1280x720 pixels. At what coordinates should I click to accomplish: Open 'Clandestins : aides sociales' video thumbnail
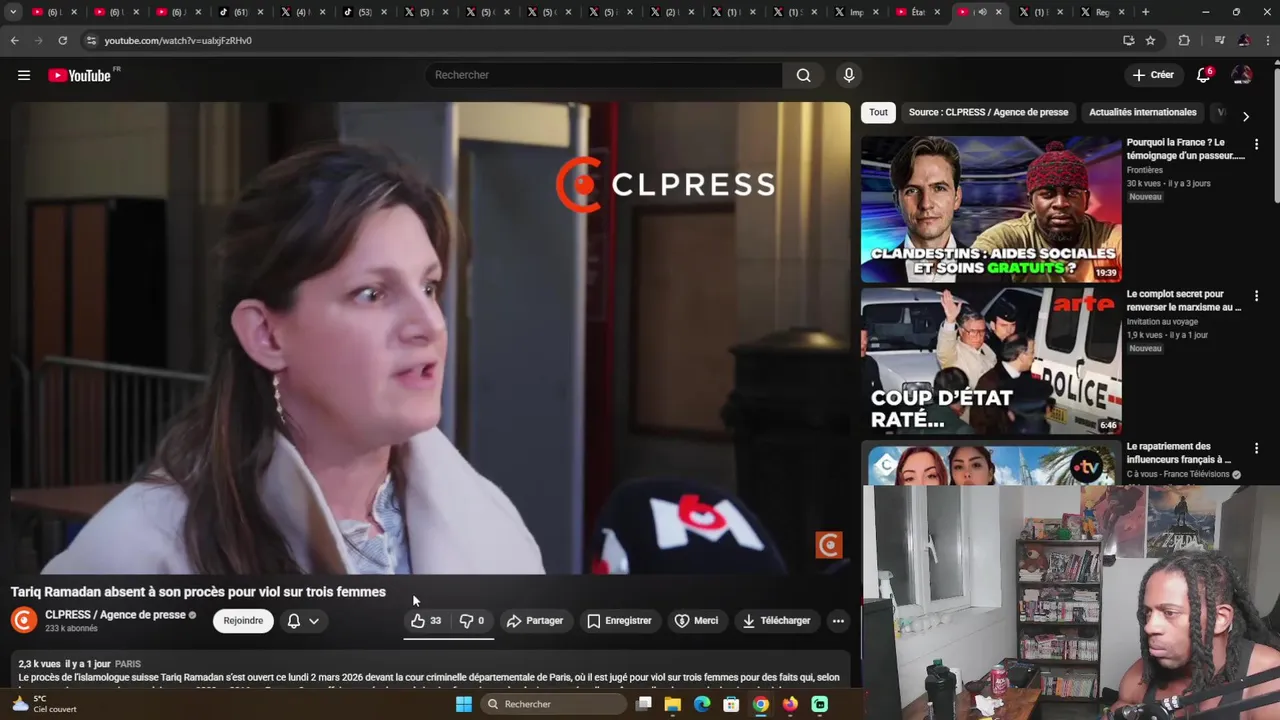pos(991,209)
